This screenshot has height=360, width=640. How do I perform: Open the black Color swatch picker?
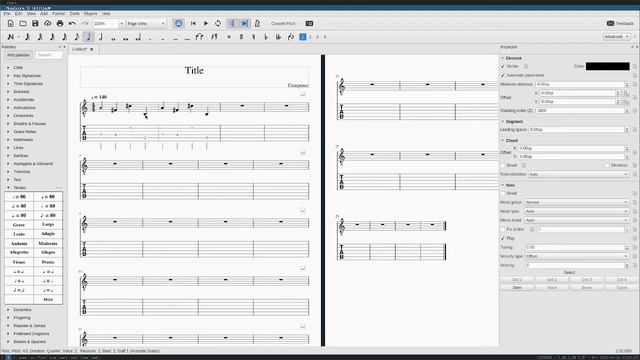pos(607,66)
